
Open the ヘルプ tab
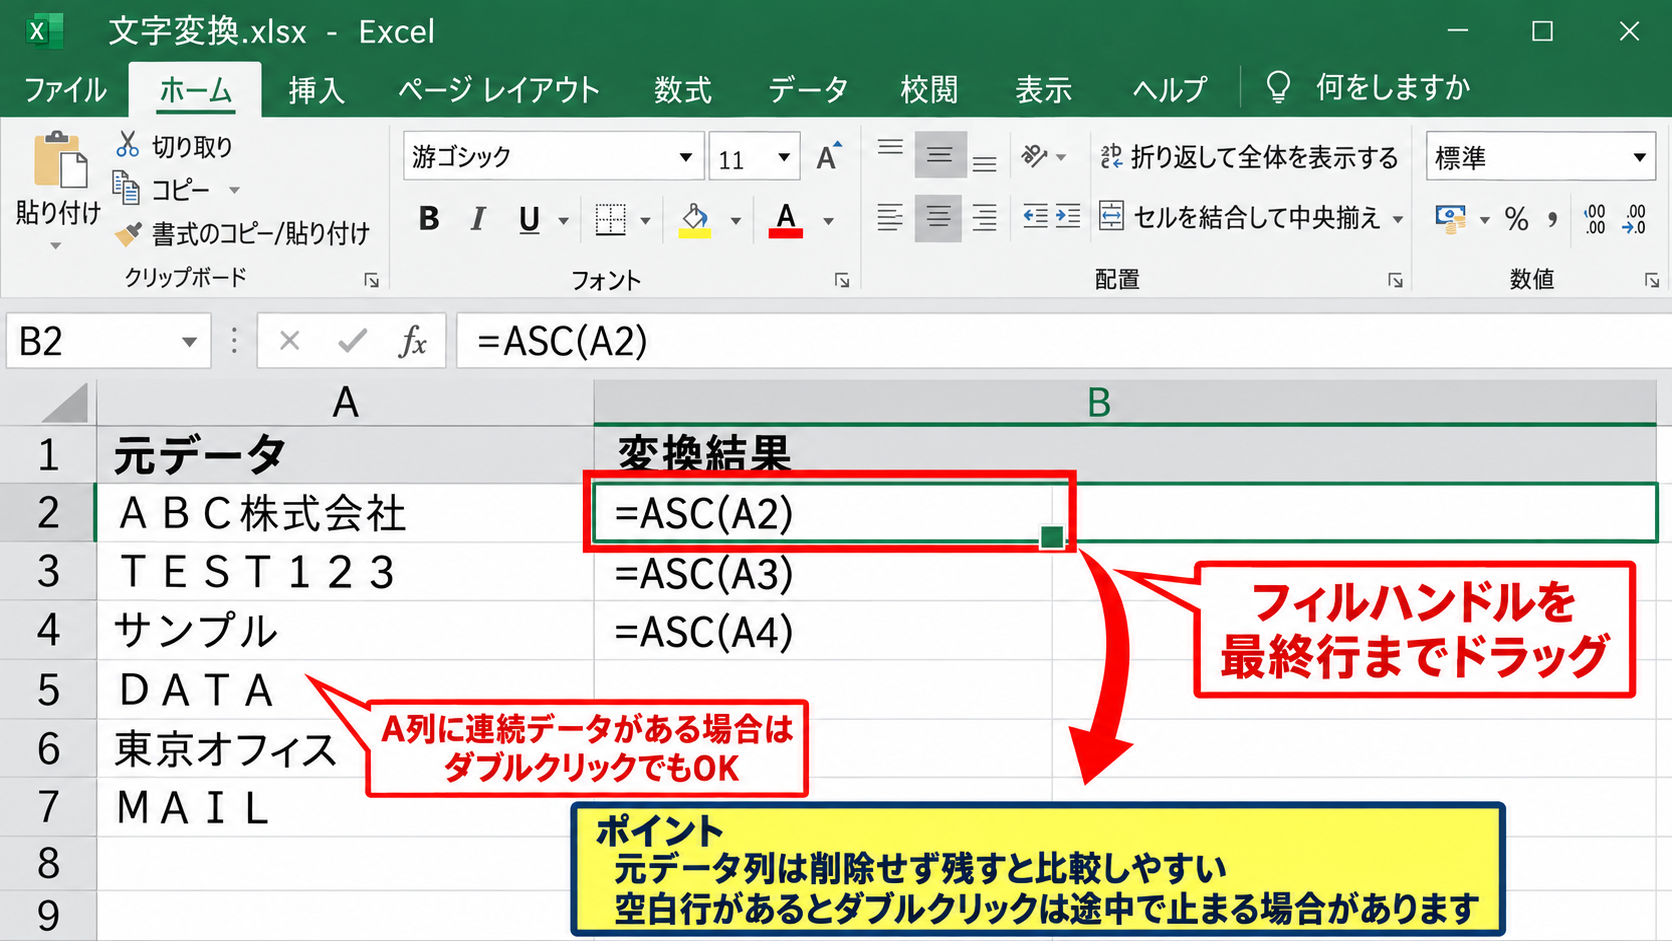[1169, 90]
